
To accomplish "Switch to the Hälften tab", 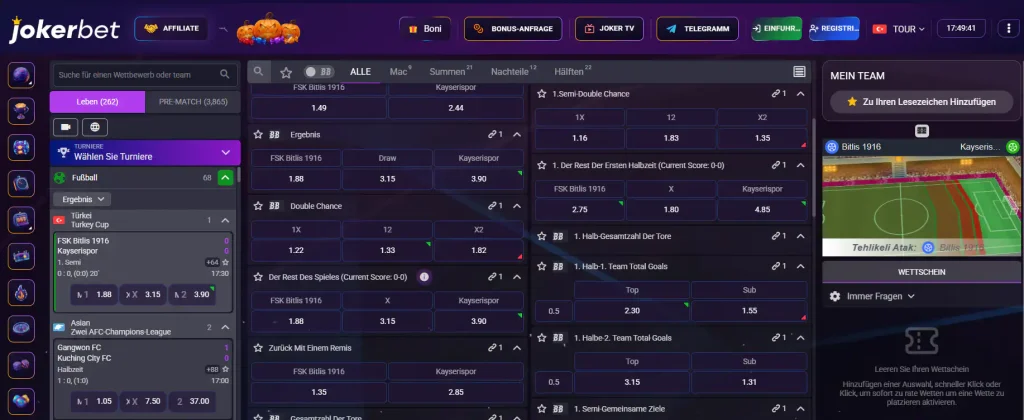I will (x=573, y=71).
